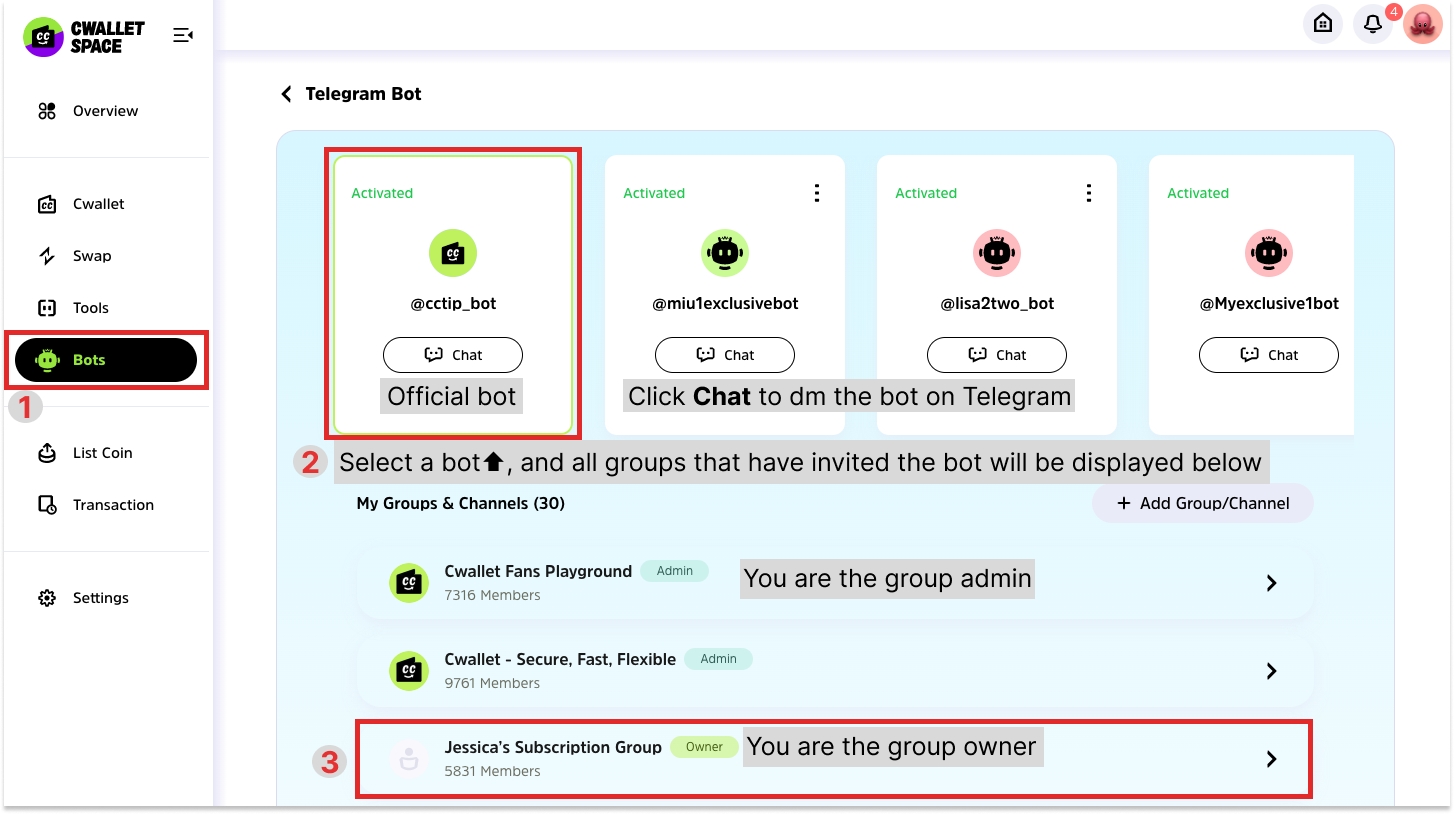The width and height of the screenshot is (1454, 814).
Task: Open the notifications bell
Action: point(1373,23)
